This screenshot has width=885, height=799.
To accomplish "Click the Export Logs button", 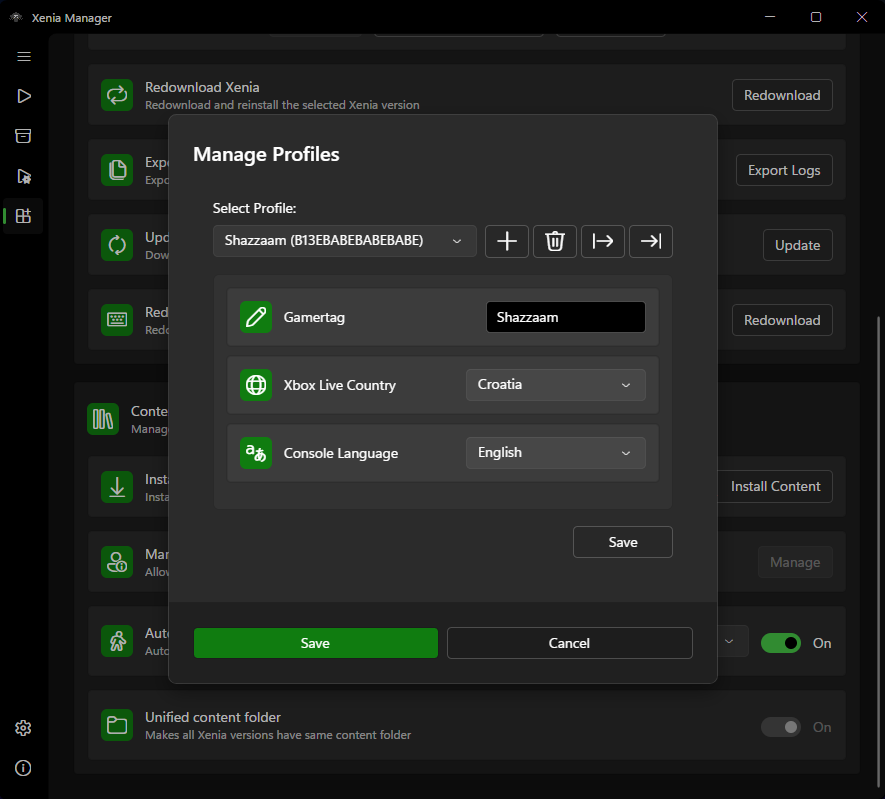I will click(783, 170).
